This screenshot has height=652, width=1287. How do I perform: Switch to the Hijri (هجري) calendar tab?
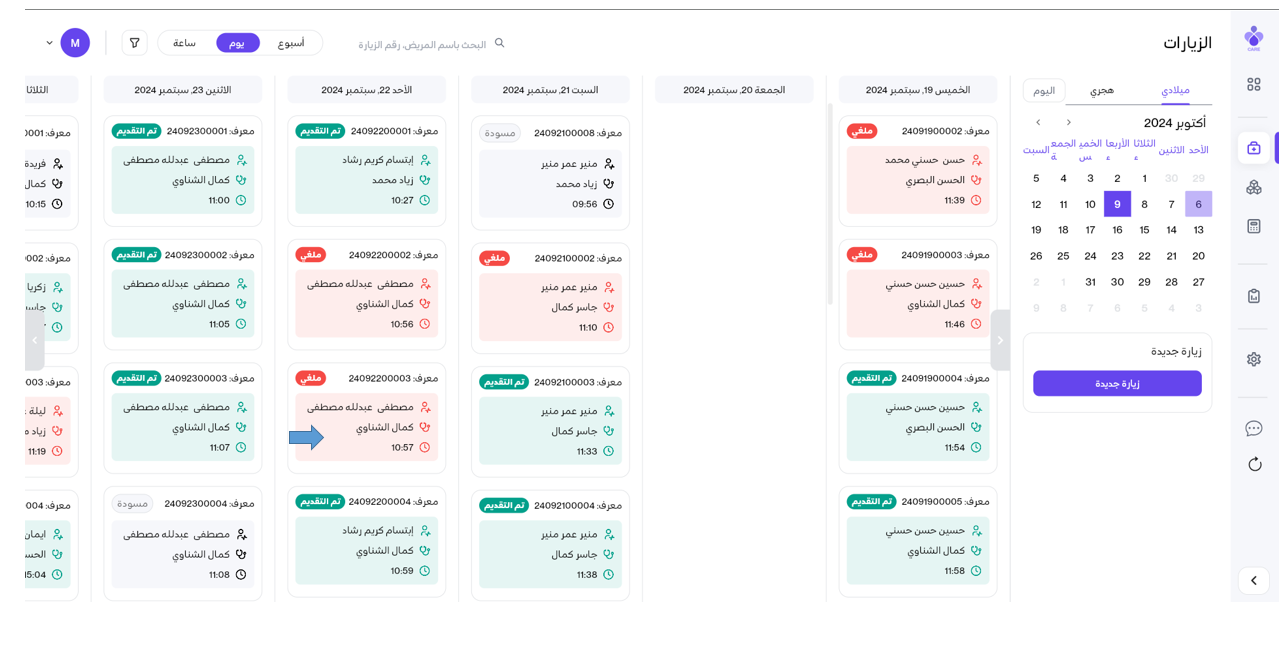[x=1101, y=90]
